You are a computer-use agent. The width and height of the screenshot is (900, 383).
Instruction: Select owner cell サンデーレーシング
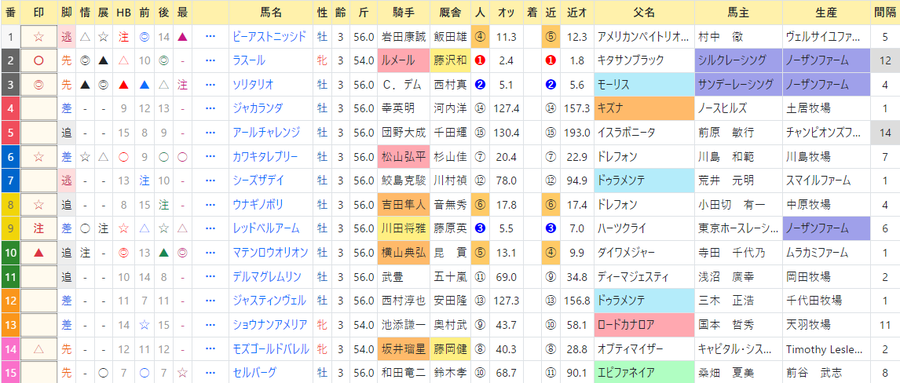tap(738, 84)
